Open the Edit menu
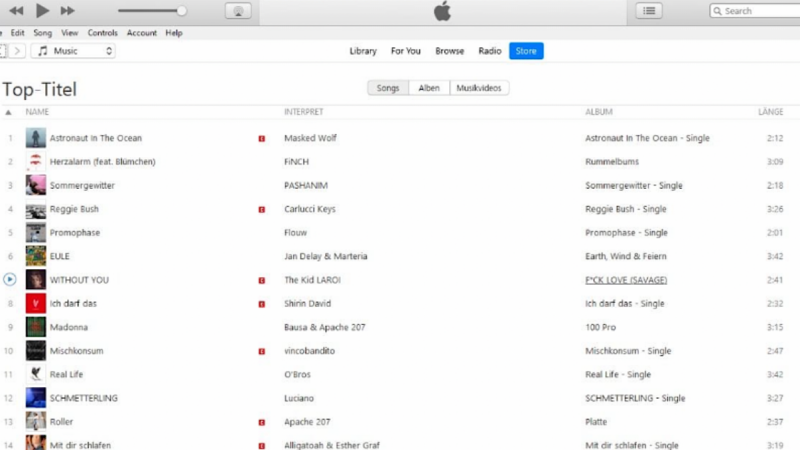Viewport: 800px width, 450px height. (x=17, y=33)
